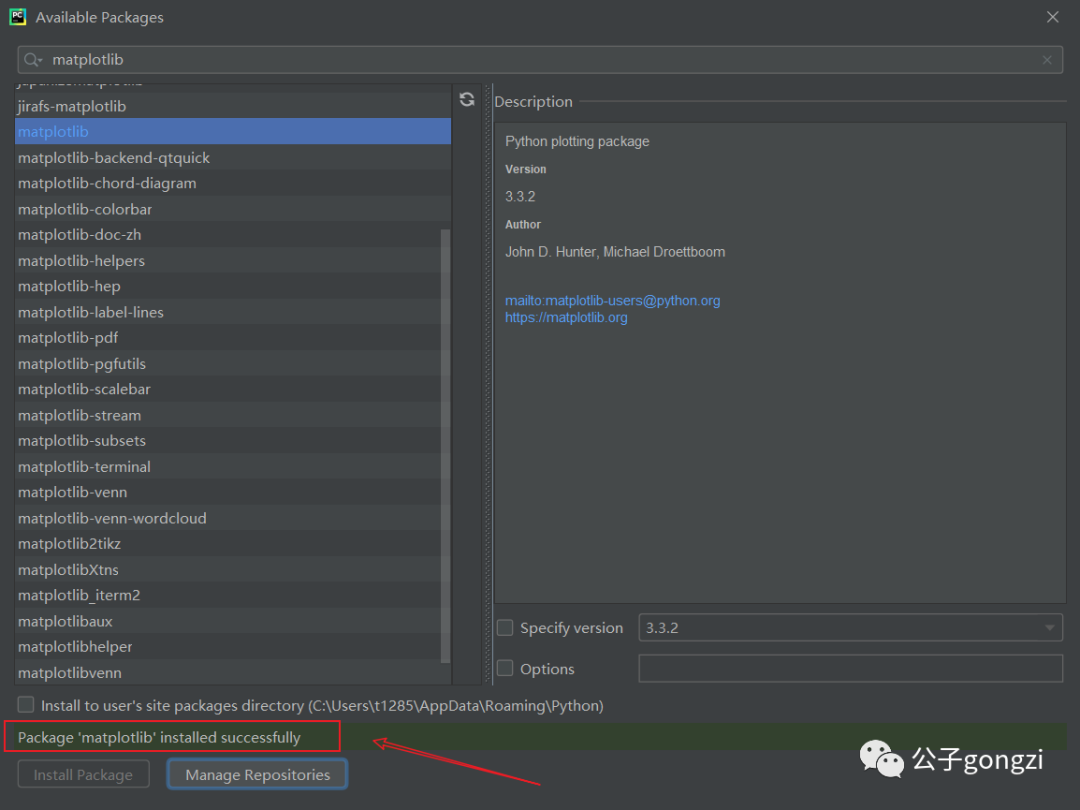The image size is (1080, 810).
Task: Click the version number 3.3.2 in Description
Action: 520,196
